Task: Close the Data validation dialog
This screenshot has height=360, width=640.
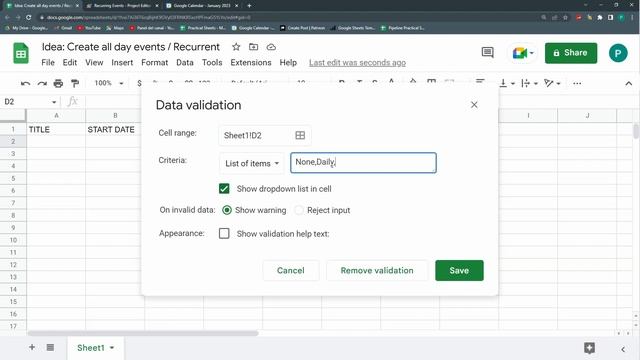Action: tap(474, 105)
